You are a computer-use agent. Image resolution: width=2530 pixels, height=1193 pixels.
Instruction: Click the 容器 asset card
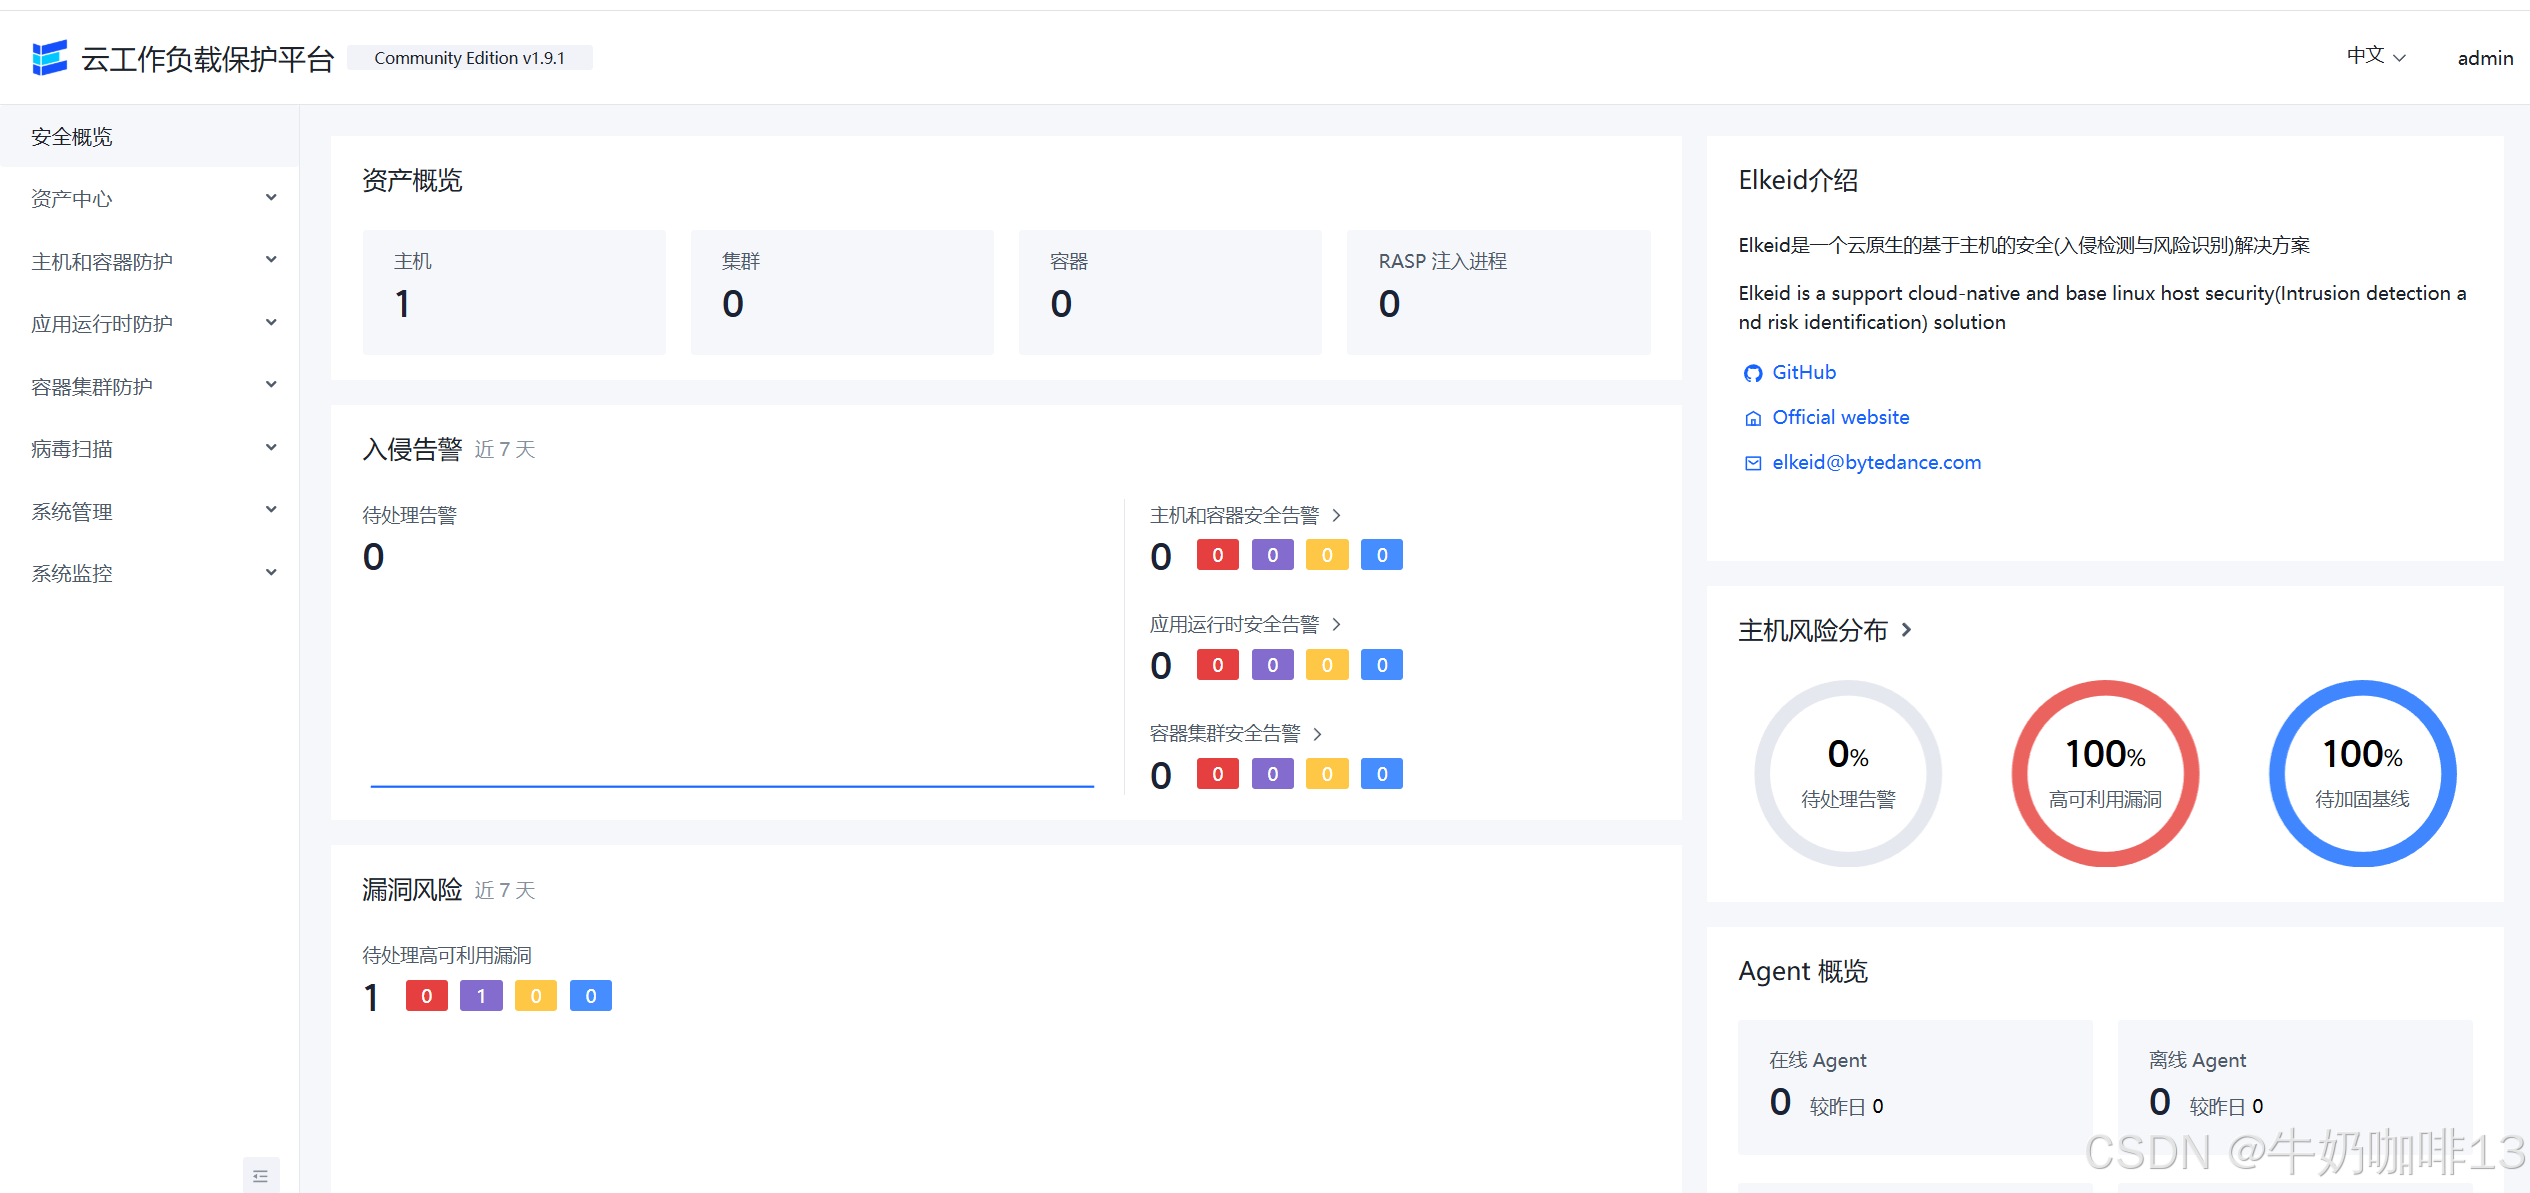point(1170,292)
